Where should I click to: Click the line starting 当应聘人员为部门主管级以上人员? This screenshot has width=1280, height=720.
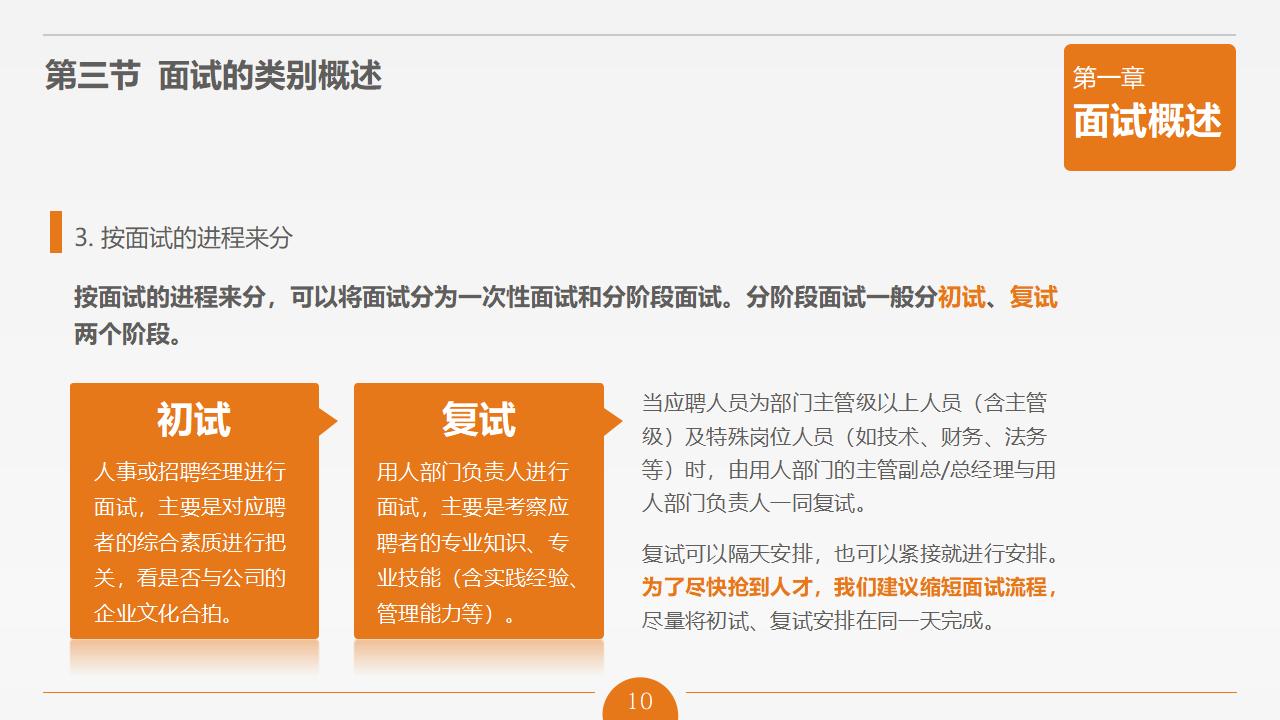tap(845, 403)
